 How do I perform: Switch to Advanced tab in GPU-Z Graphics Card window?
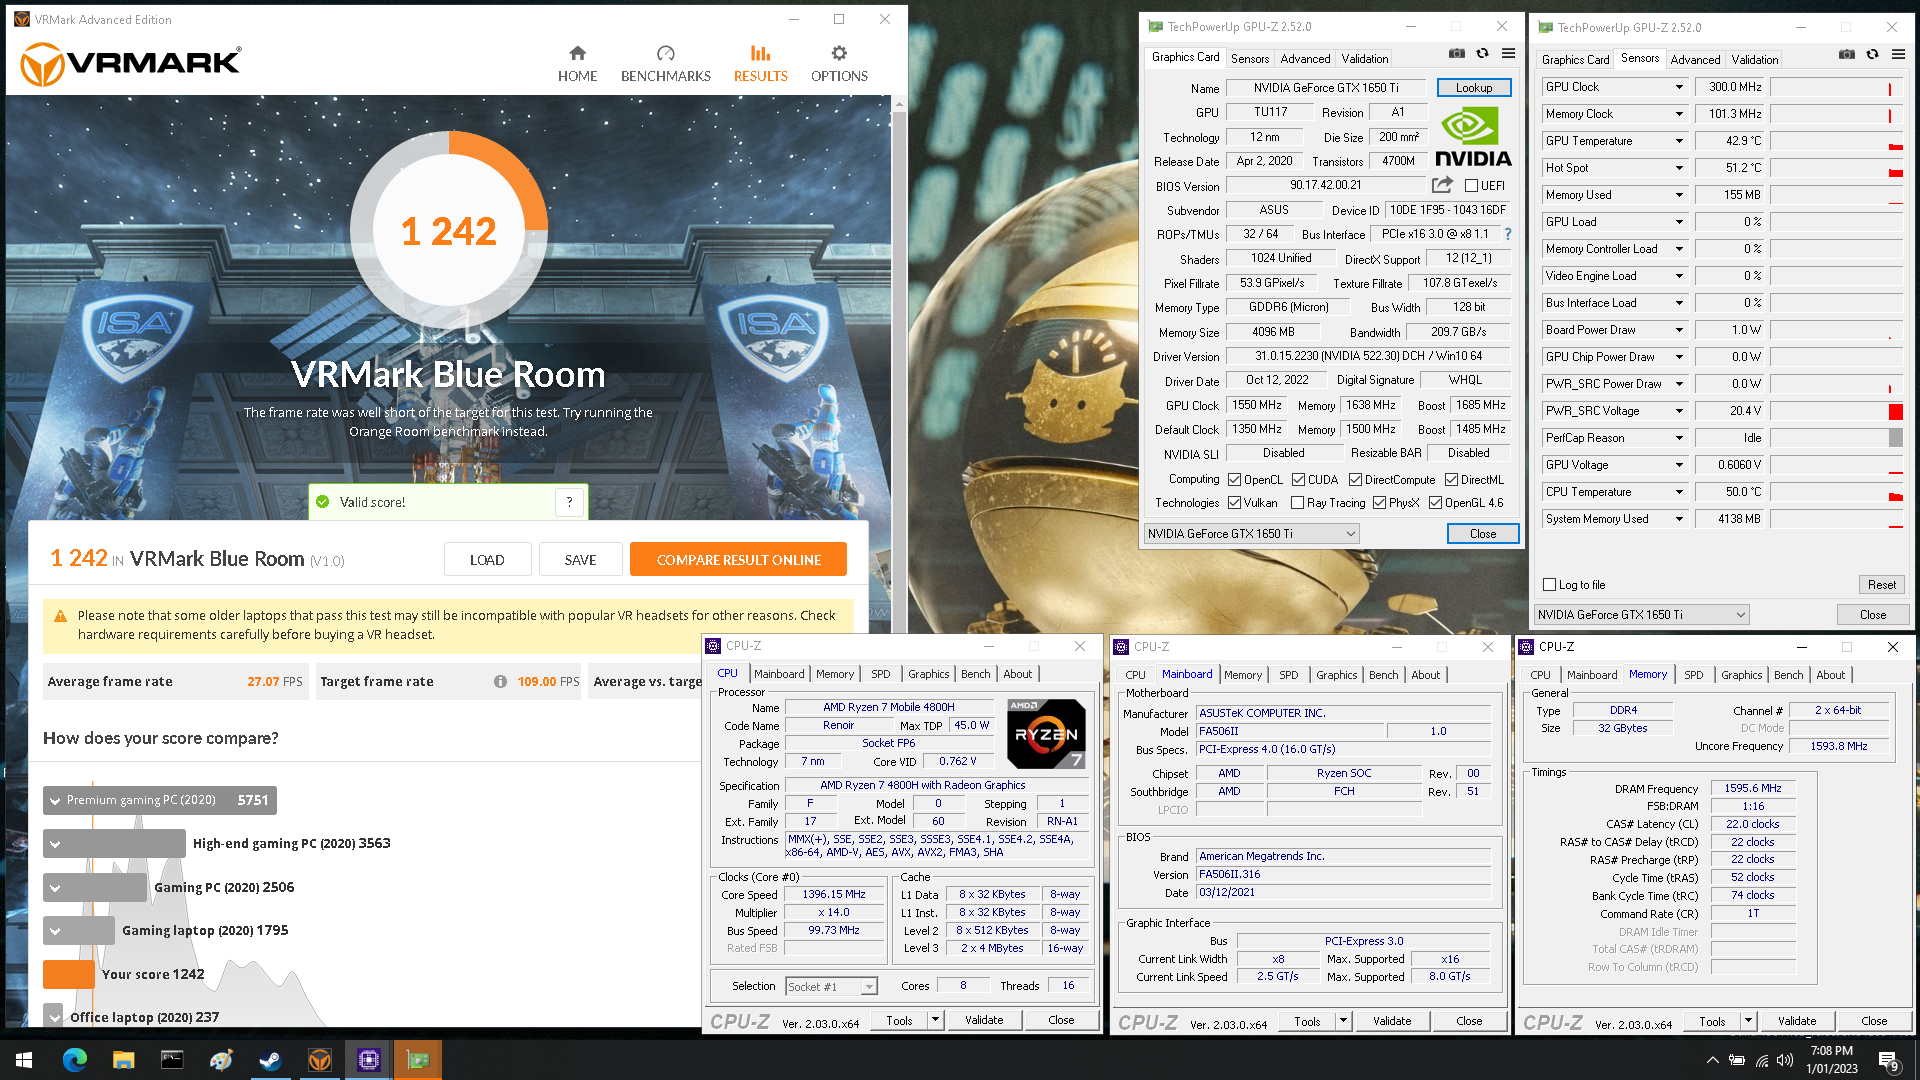click(1305, 59)
